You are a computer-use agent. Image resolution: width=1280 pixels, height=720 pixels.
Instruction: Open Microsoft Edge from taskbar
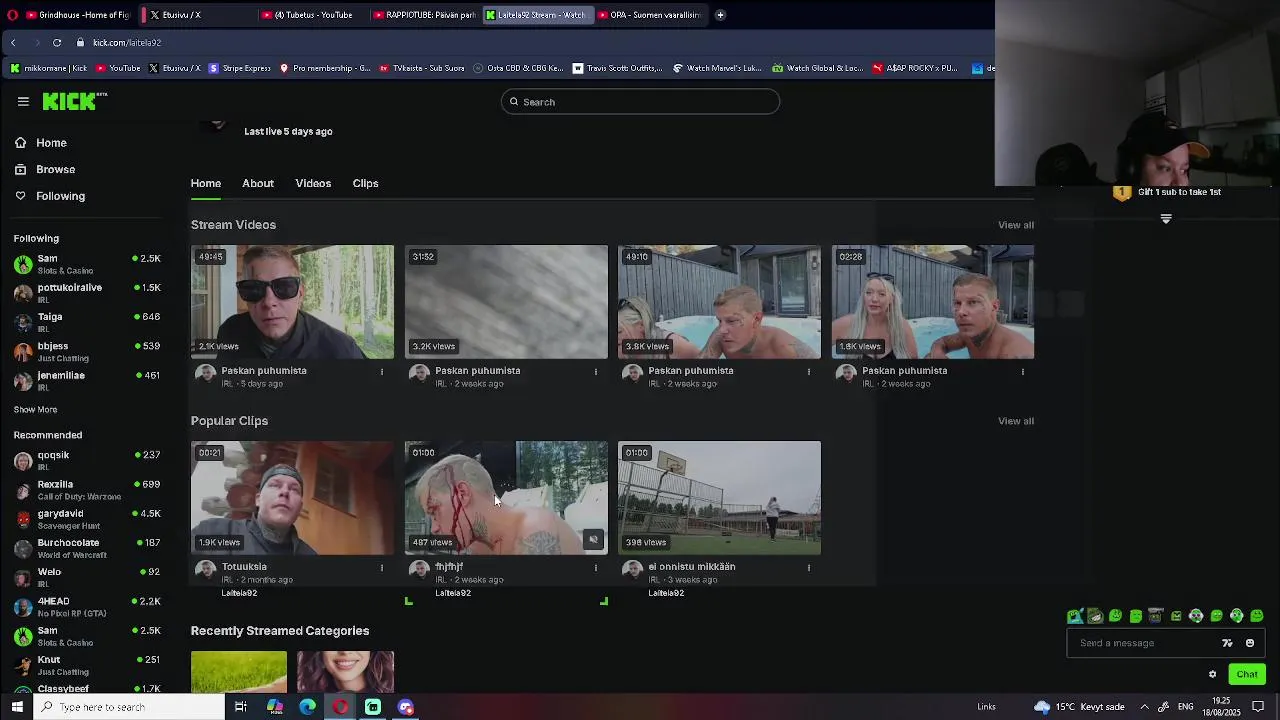click(308, 707)
